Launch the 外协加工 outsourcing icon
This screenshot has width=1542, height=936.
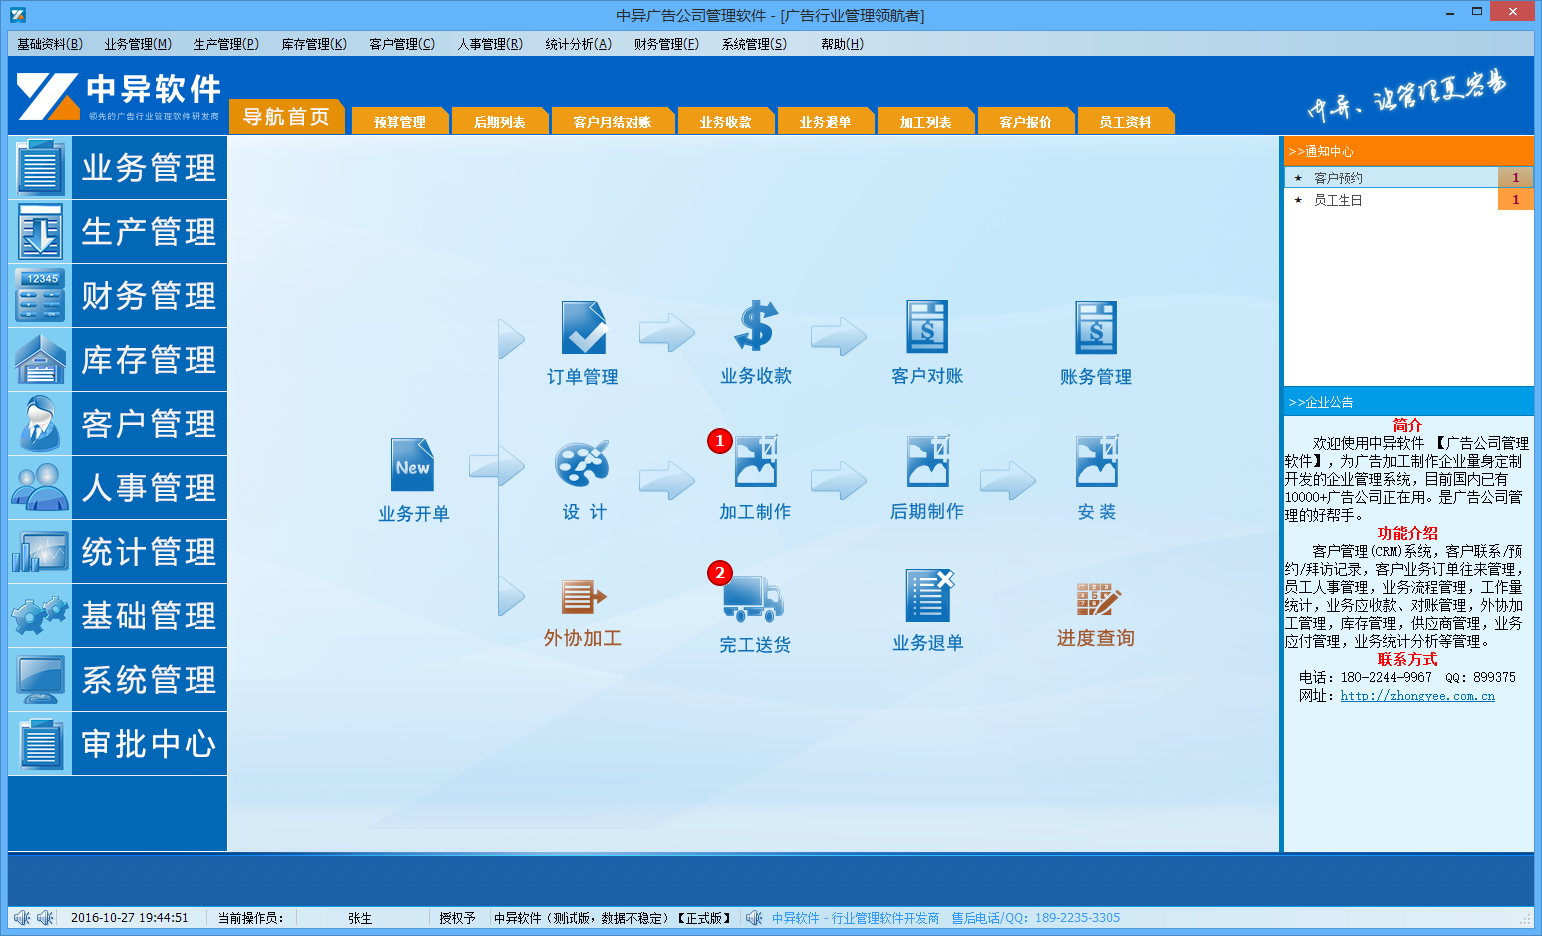coord(584,597)
